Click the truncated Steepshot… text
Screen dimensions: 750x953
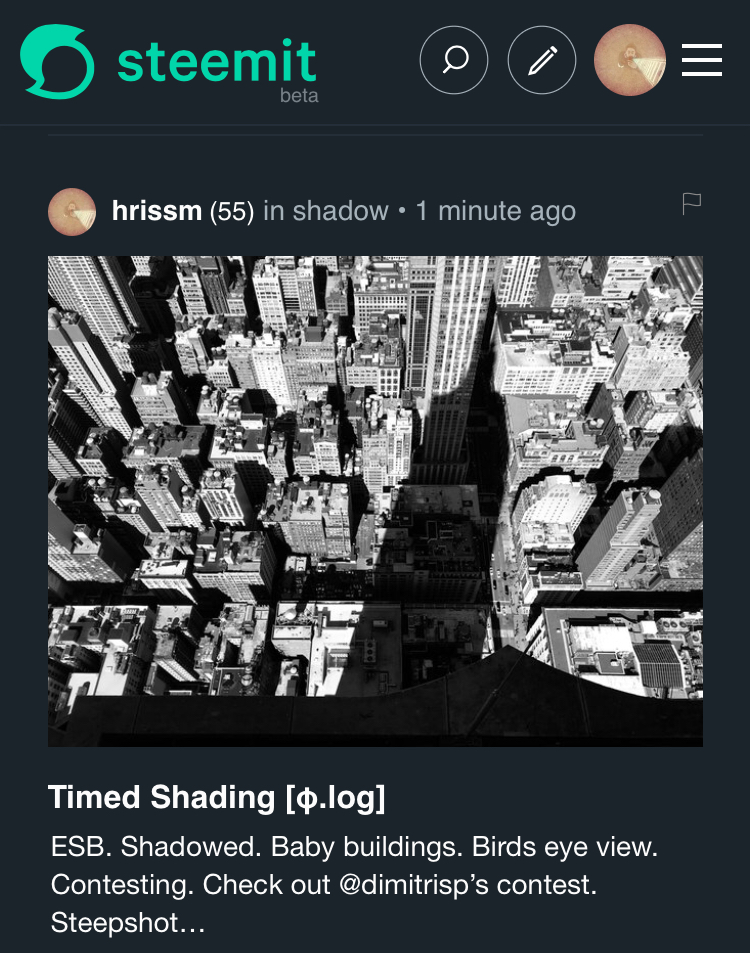tap(127, 922)
